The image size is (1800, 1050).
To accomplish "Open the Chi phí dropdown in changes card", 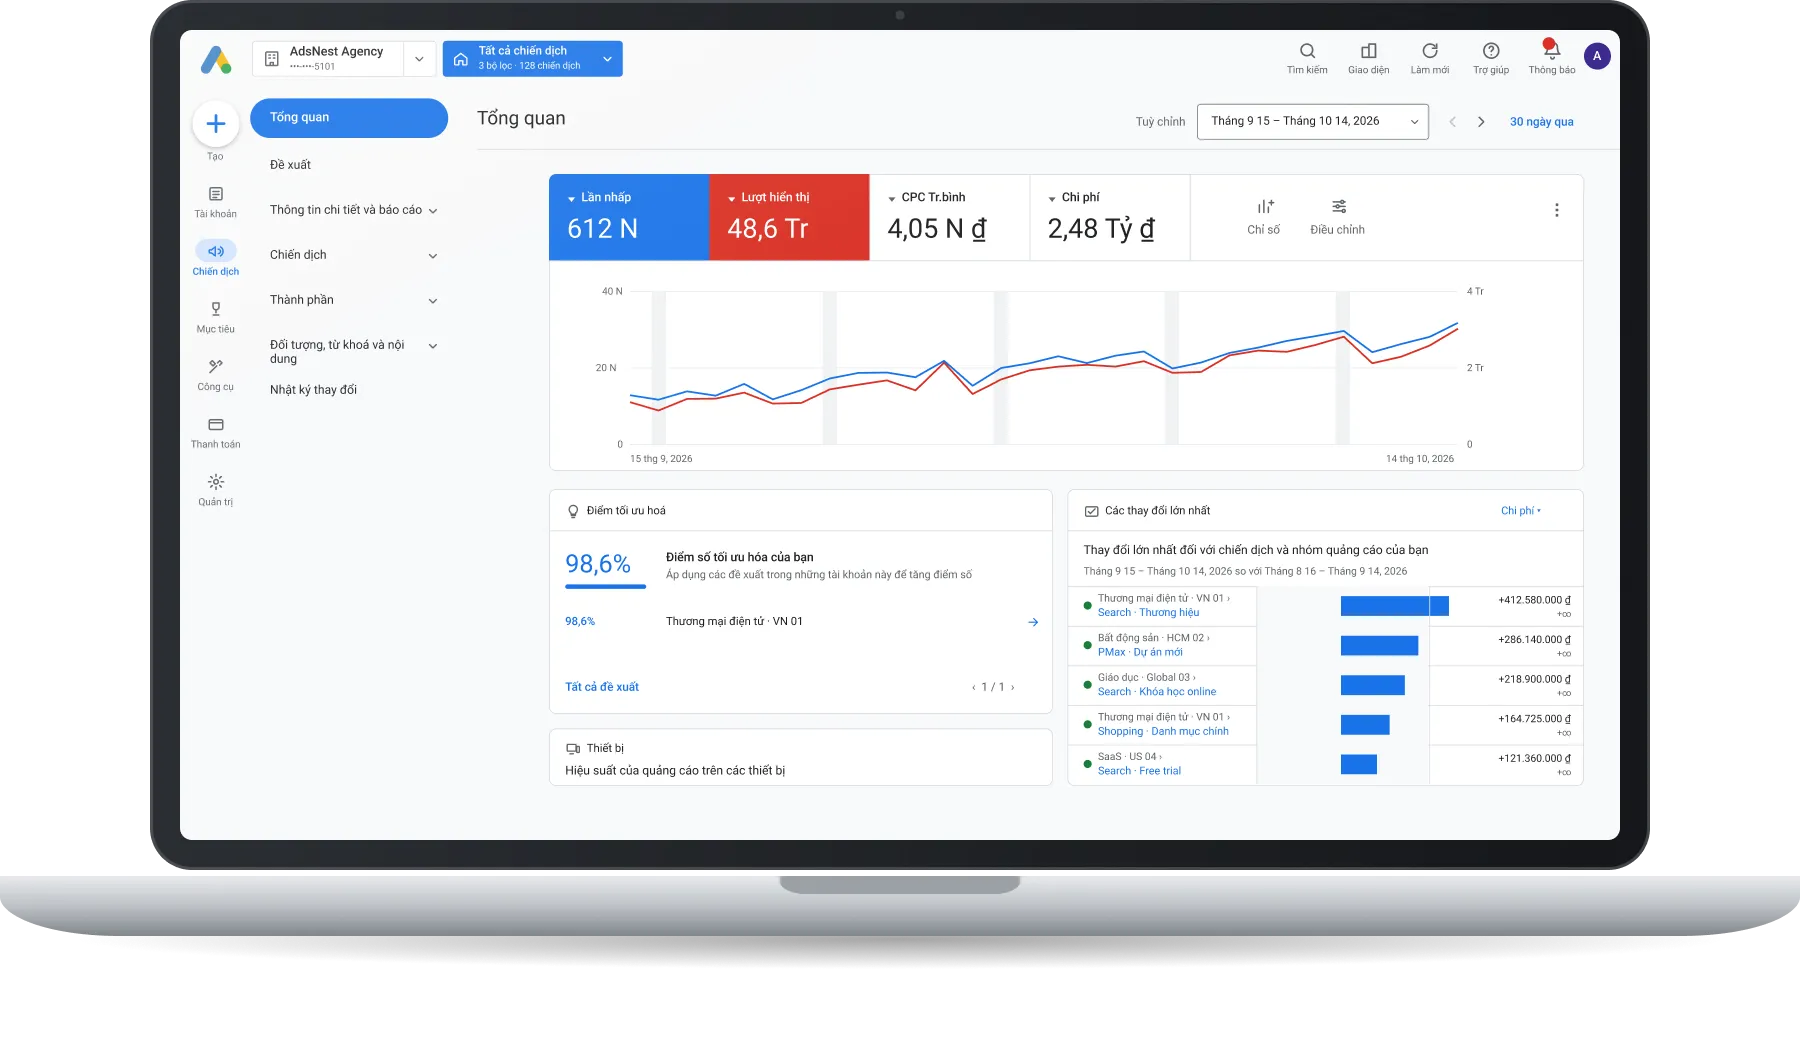I will coord(1521,511).
